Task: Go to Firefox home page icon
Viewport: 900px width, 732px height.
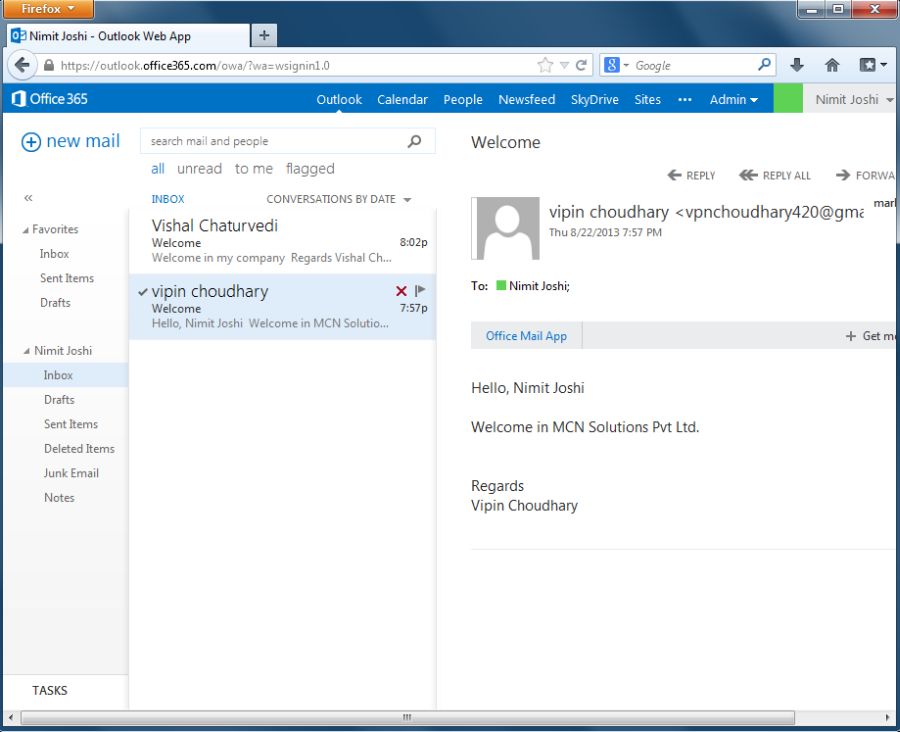Action: [x=832, y=65]
